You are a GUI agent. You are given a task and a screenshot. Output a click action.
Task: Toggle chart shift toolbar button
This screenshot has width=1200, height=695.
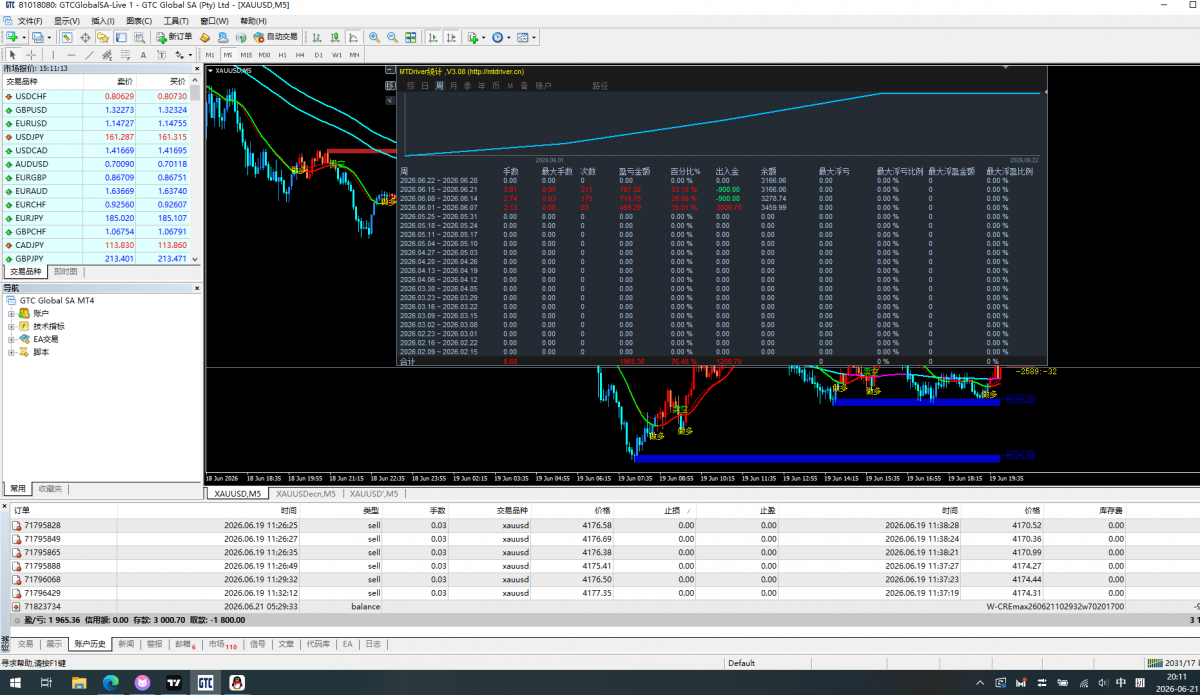(451, 37)
